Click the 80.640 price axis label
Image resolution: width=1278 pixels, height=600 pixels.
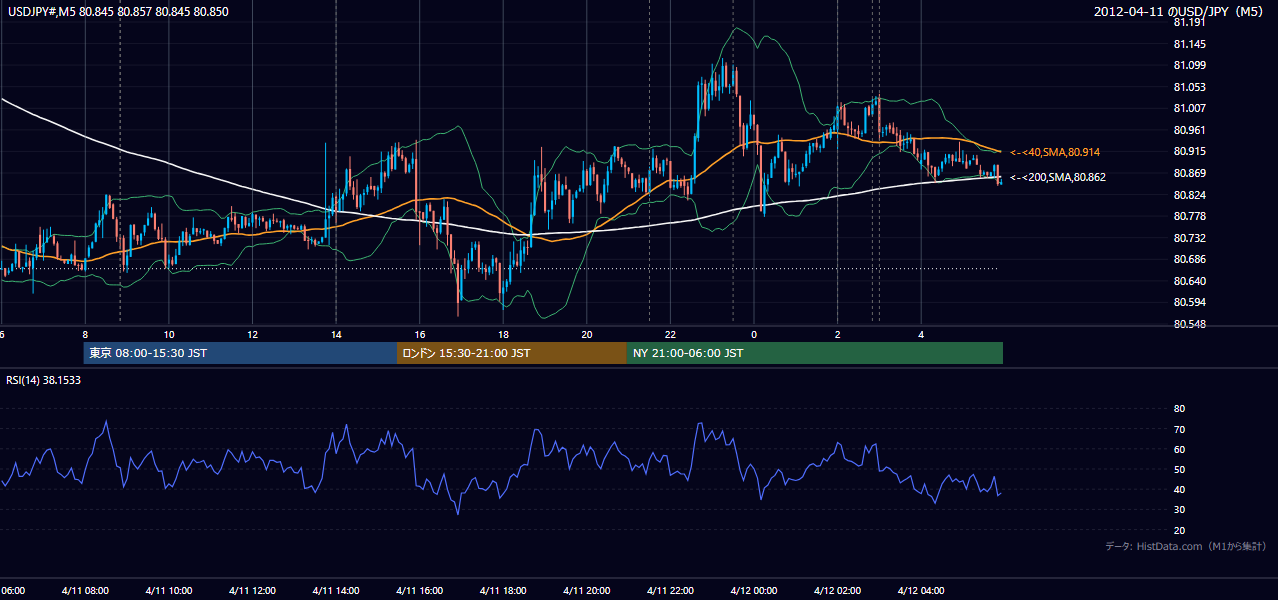coord(1189,281)
